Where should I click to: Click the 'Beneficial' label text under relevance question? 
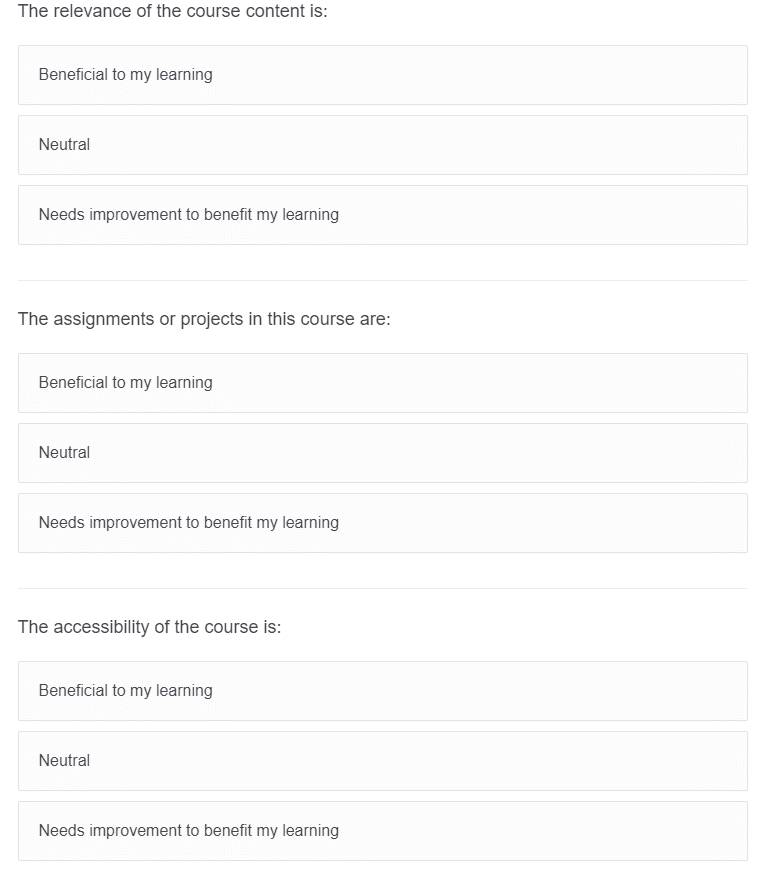tap(125, 75)
